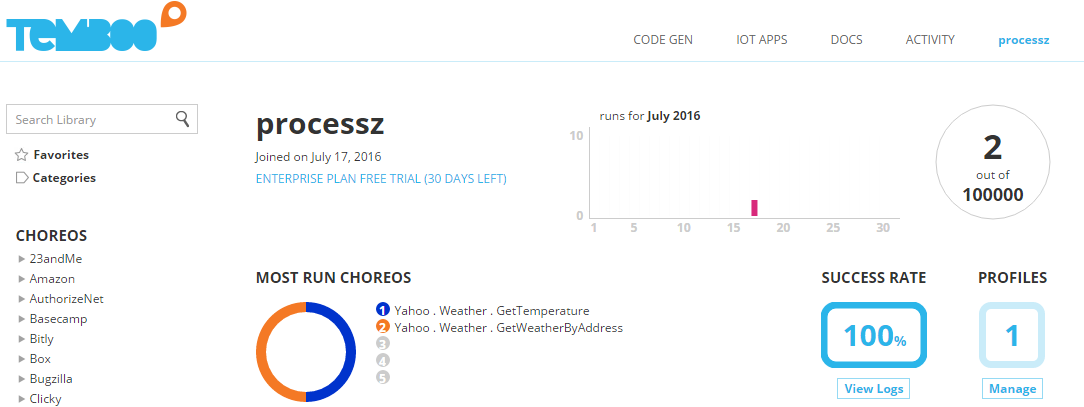
Task: Click the search magnifier icon
Action: pos(182,119)
